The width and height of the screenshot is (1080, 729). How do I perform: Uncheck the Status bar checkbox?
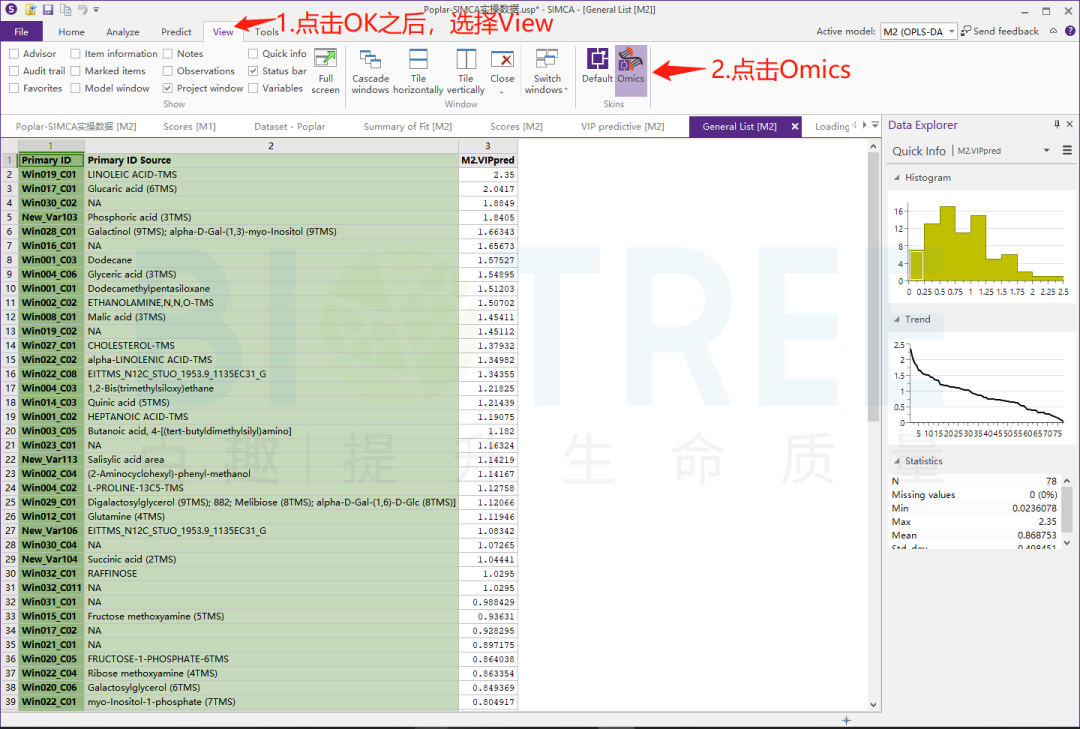253,70
